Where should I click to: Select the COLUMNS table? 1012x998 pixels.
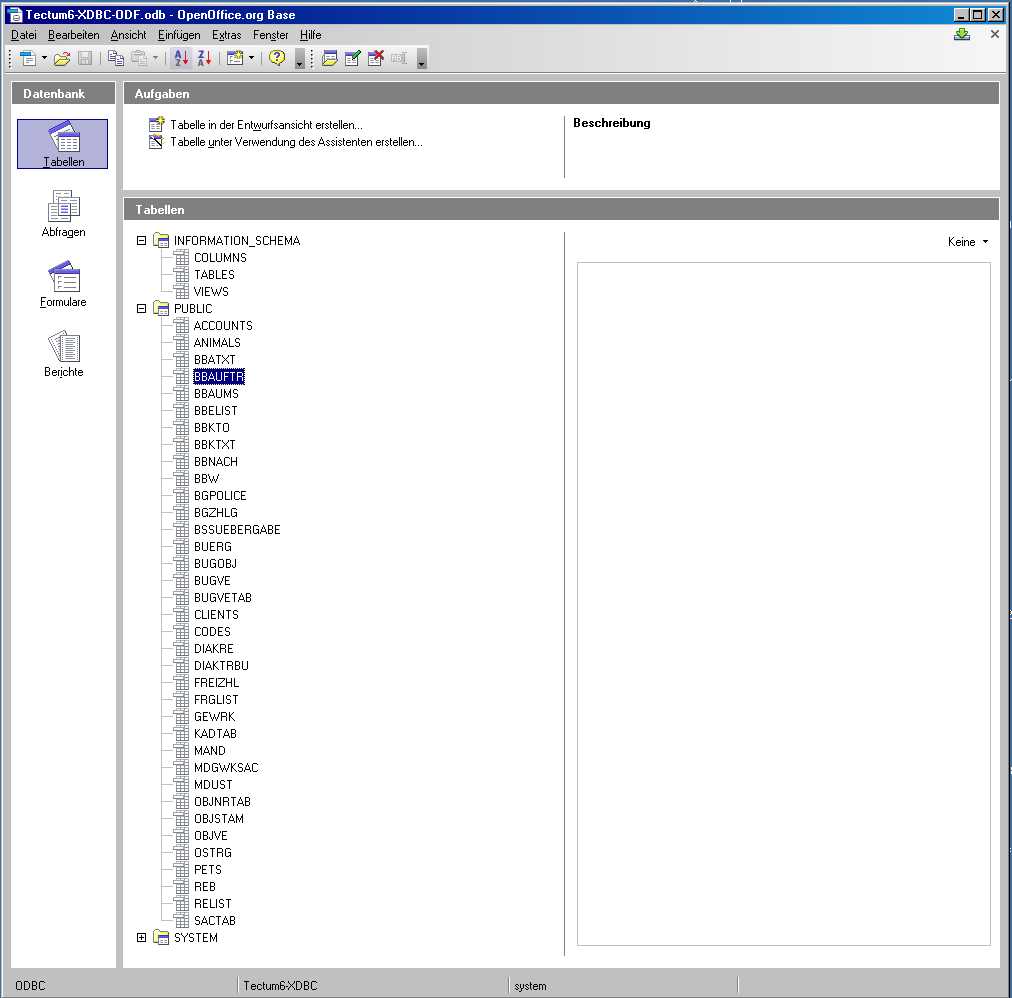click(220, 258)
